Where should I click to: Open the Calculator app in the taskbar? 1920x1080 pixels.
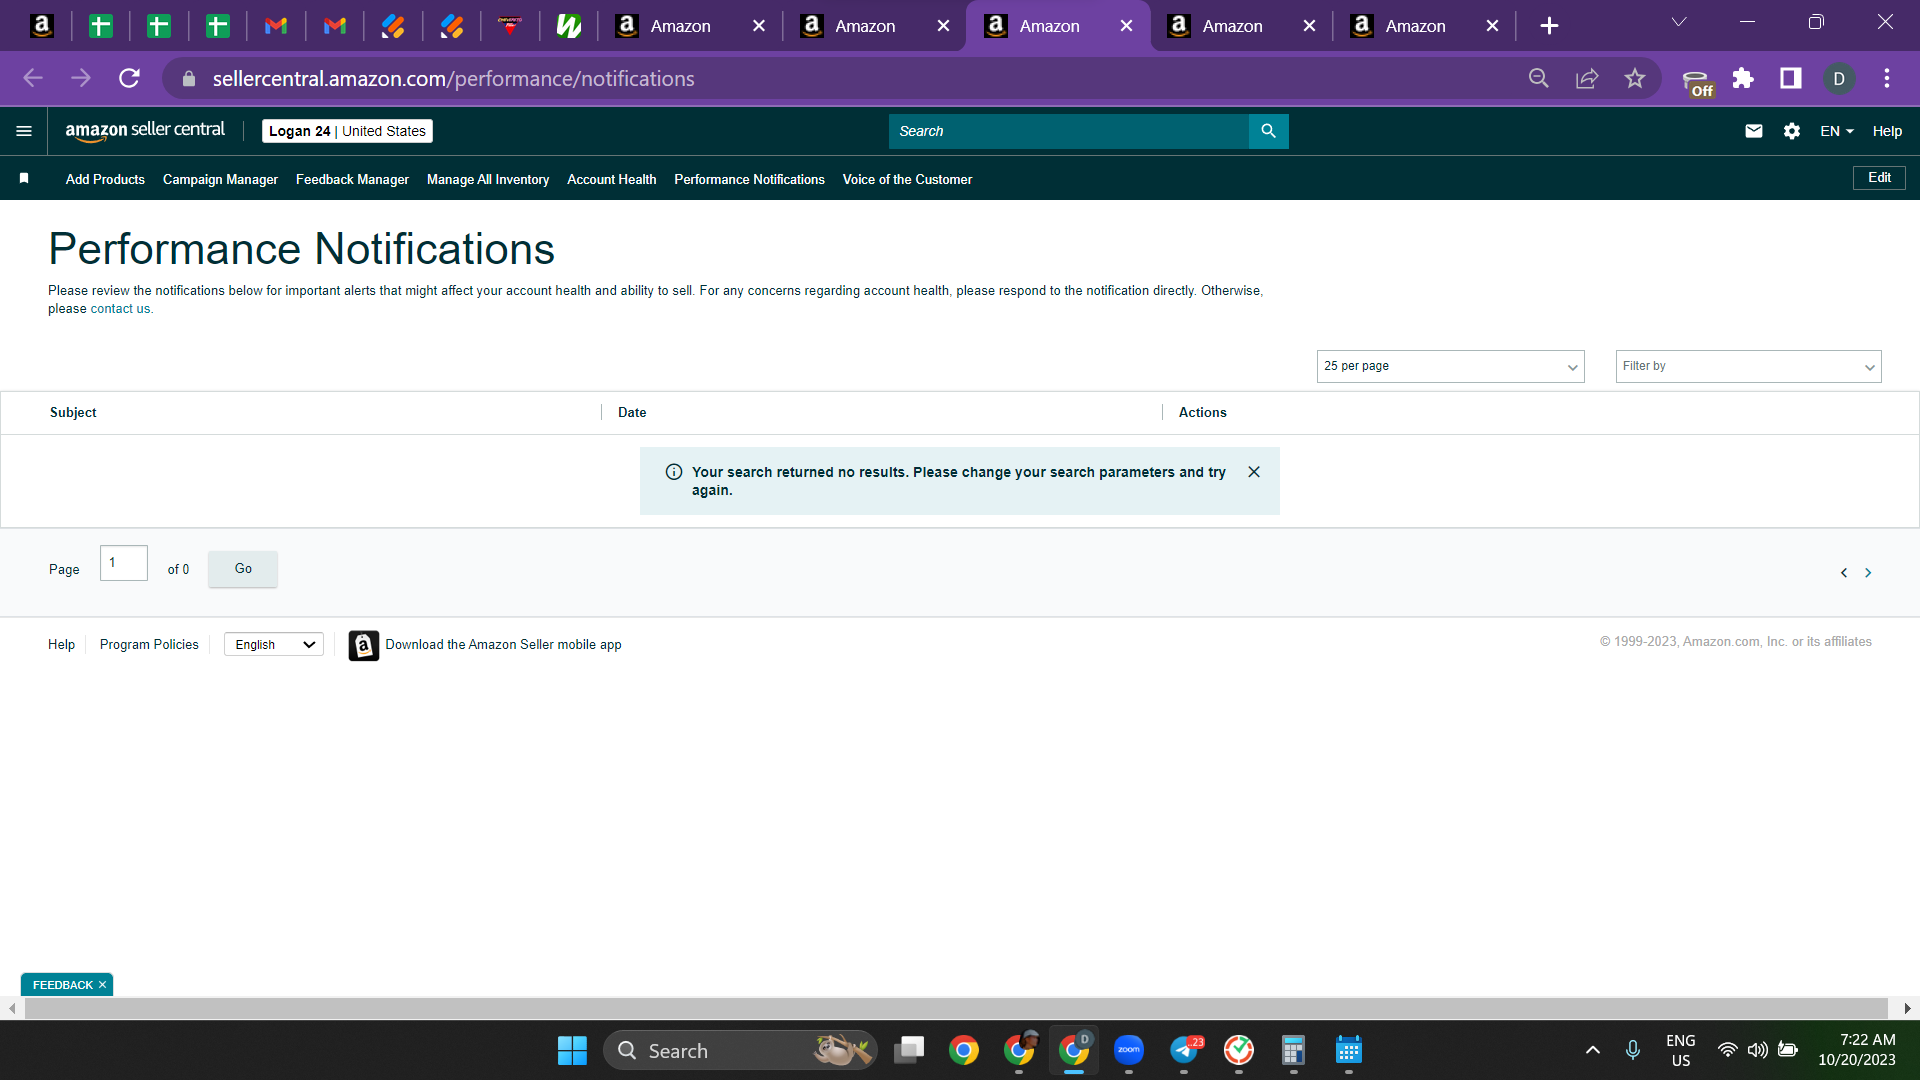[x=1293, y=1050]
